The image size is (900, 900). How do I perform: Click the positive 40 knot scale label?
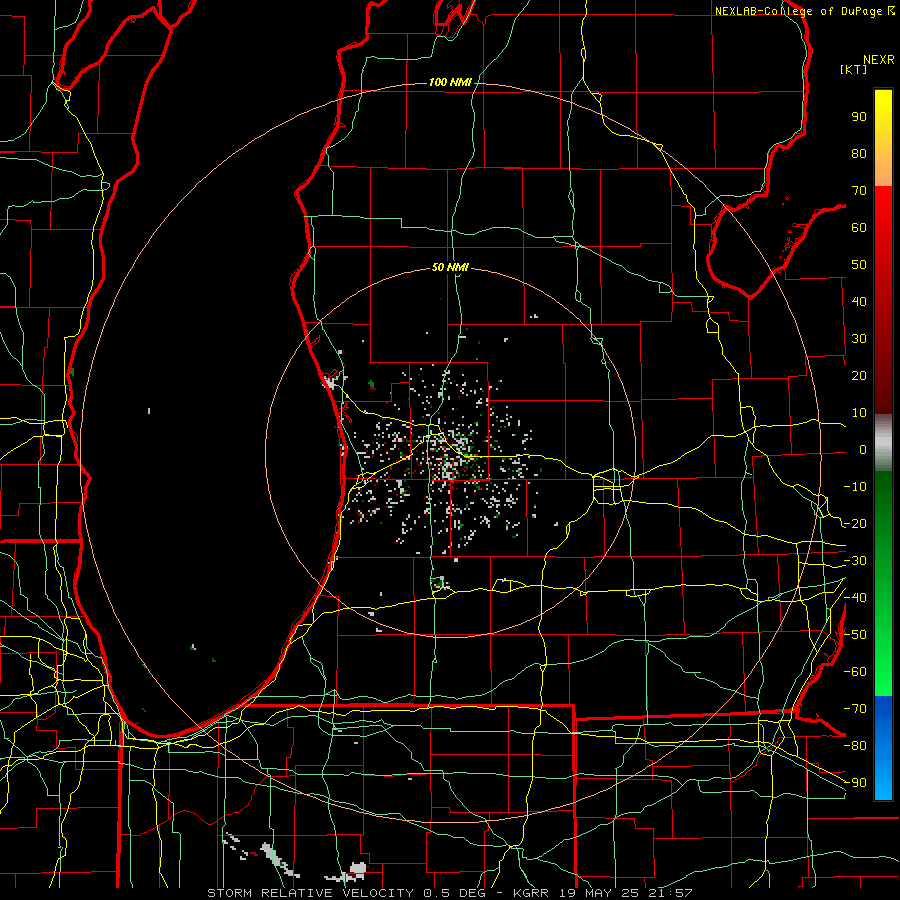[x=859, y=301]
